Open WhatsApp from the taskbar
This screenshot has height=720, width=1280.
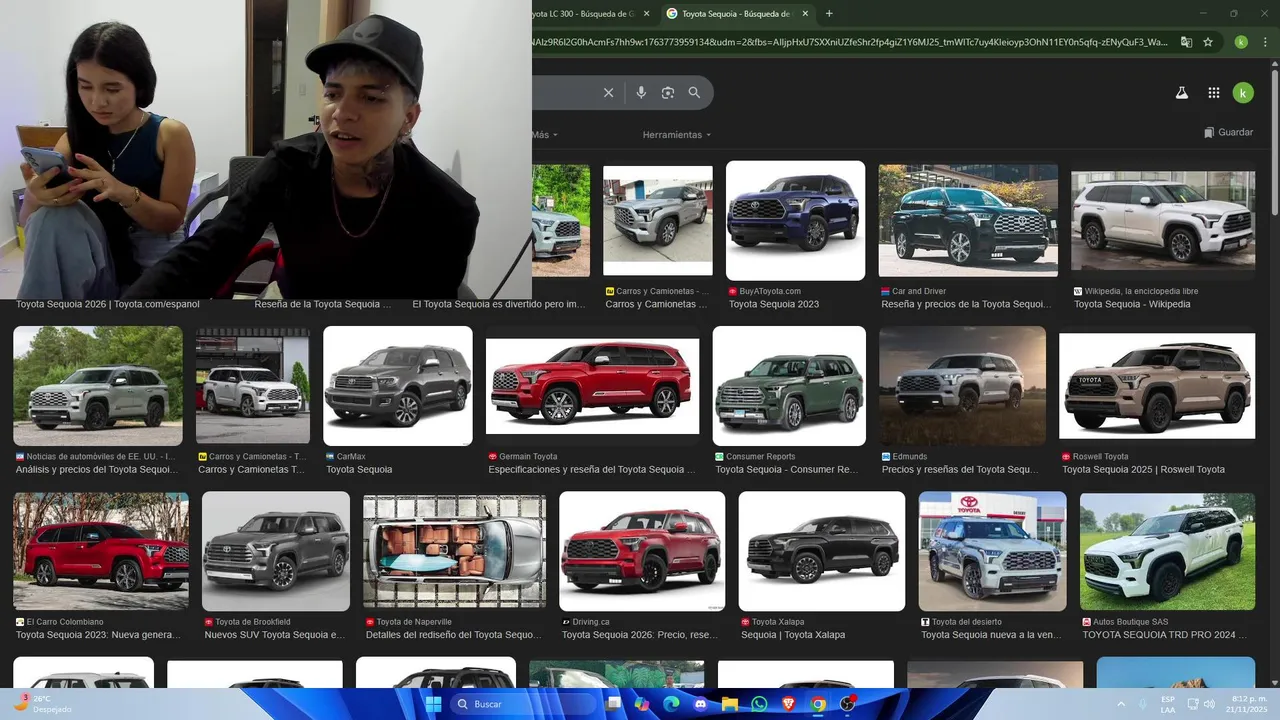click(x=759, y=704)
